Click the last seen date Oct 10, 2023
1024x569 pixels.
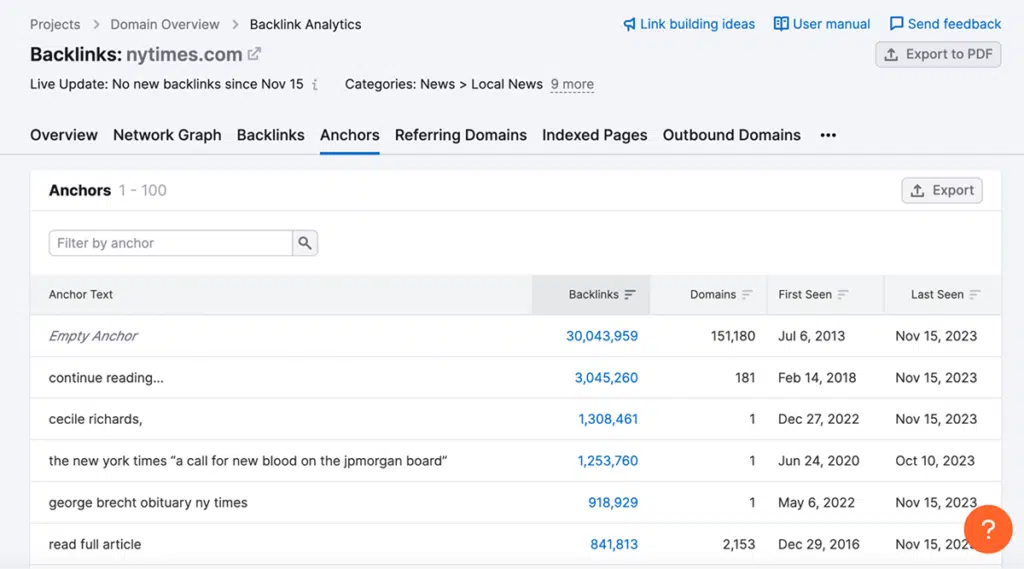[x=935, y=461]
